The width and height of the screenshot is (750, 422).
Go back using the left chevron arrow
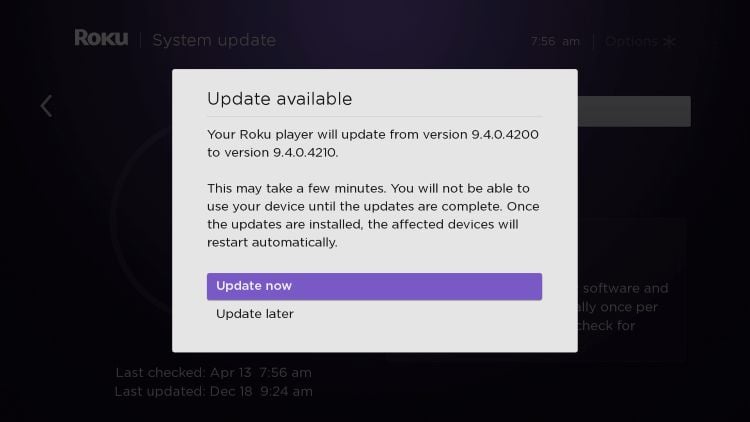click(46, 106)
